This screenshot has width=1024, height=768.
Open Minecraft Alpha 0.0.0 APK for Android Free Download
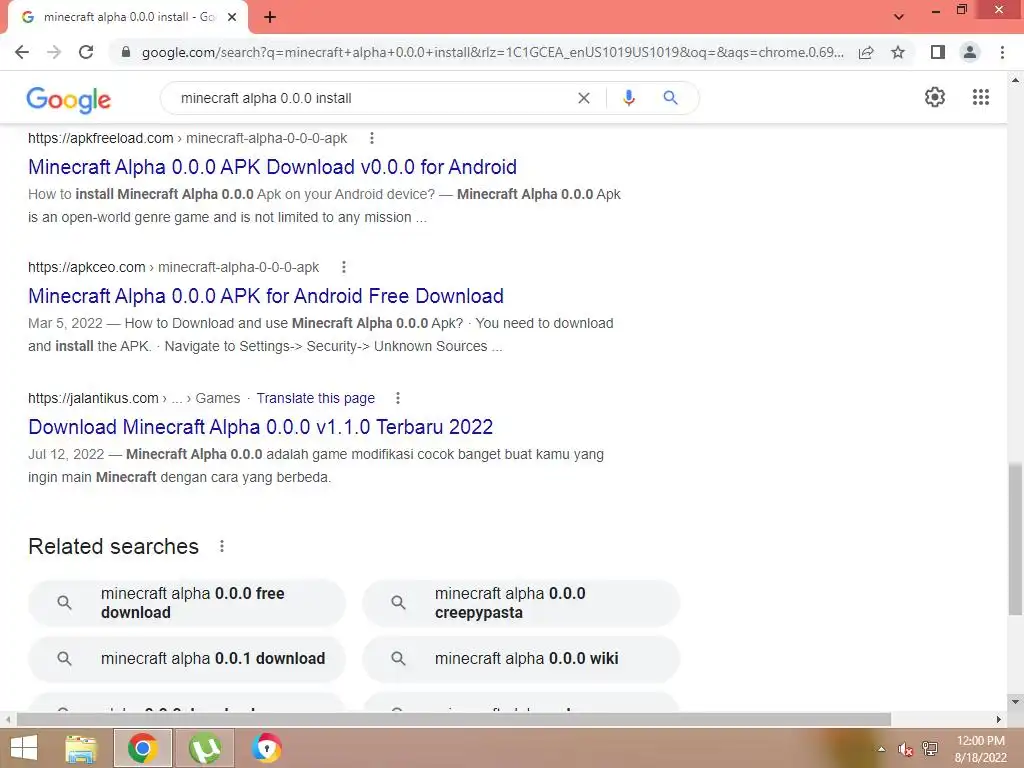[266, 296]
